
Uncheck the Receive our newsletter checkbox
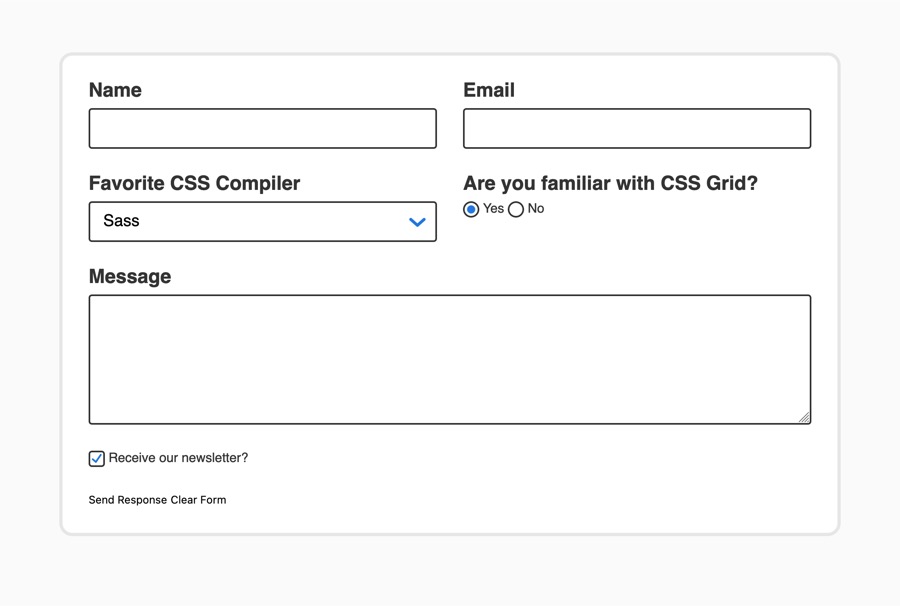point(96,458)
